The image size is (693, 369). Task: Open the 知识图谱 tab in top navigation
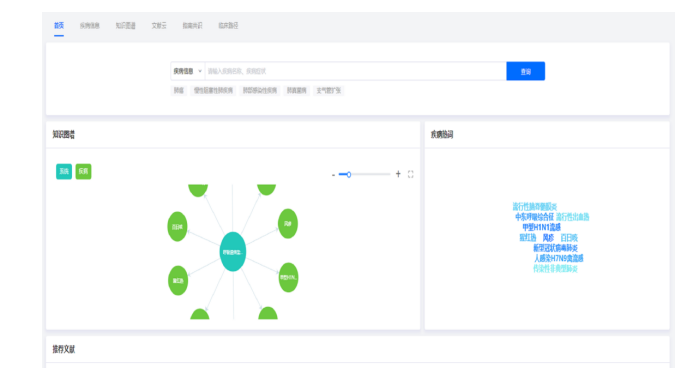126,26
